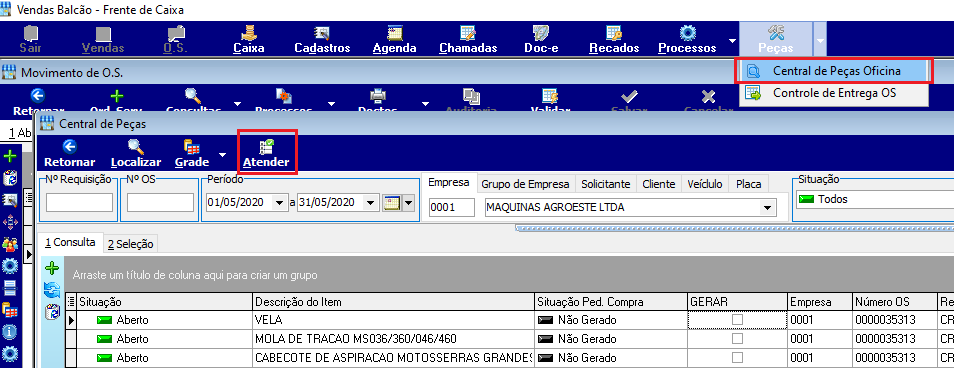This screenshot has width=954, height=368.
Task: Sort by Descrição do Item column header
Action: 392,302
